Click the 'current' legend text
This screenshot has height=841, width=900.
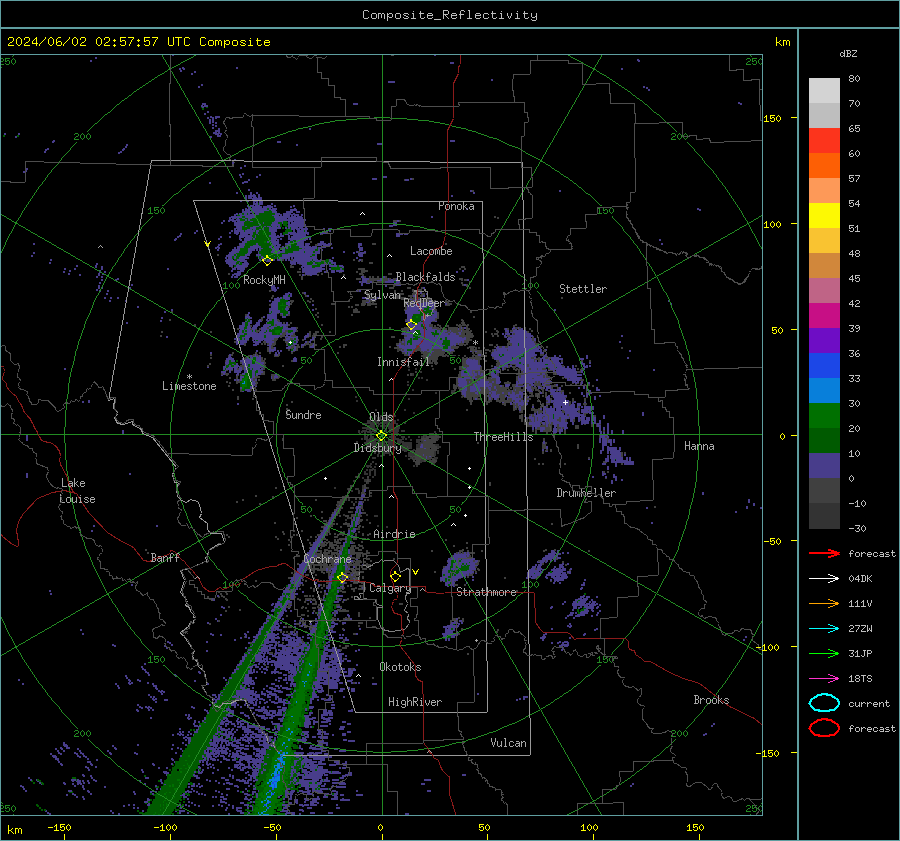coord(869,703)
